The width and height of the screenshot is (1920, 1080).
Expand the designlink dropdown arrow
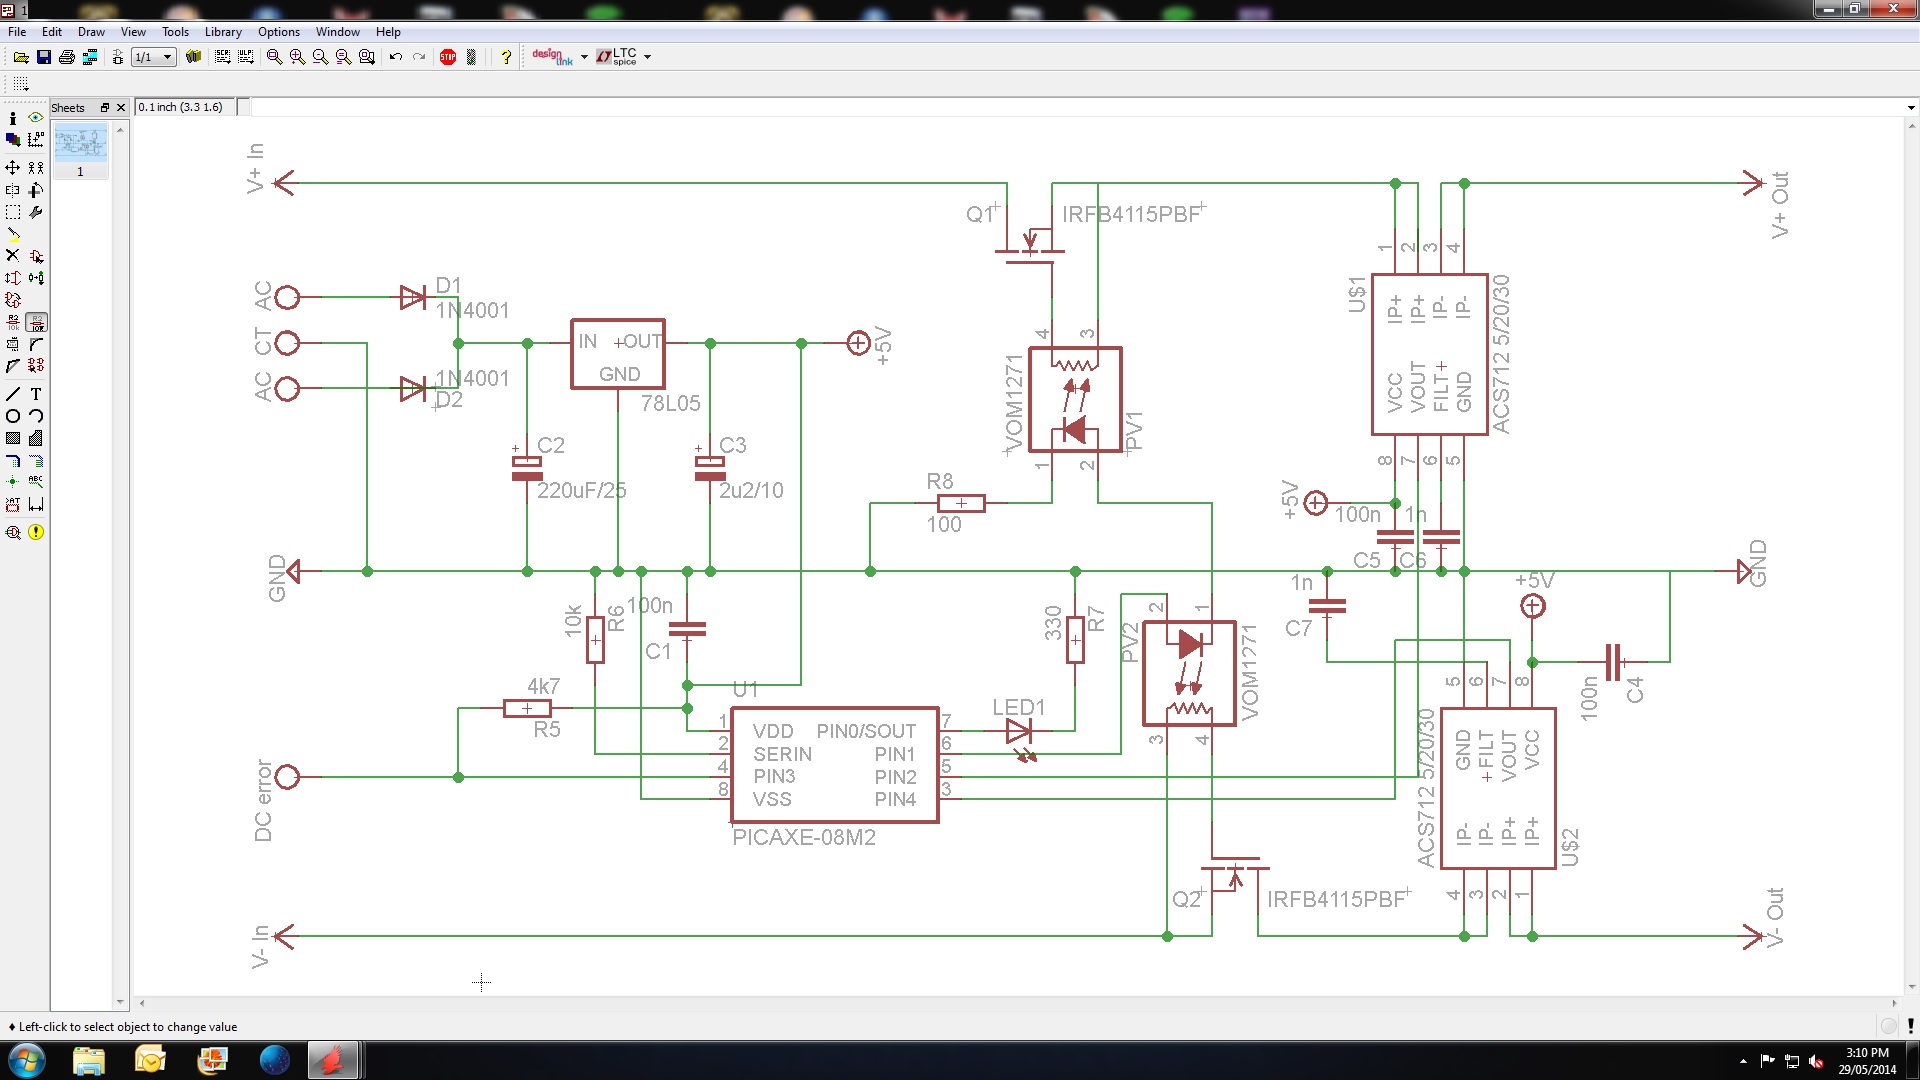point(584,57)
